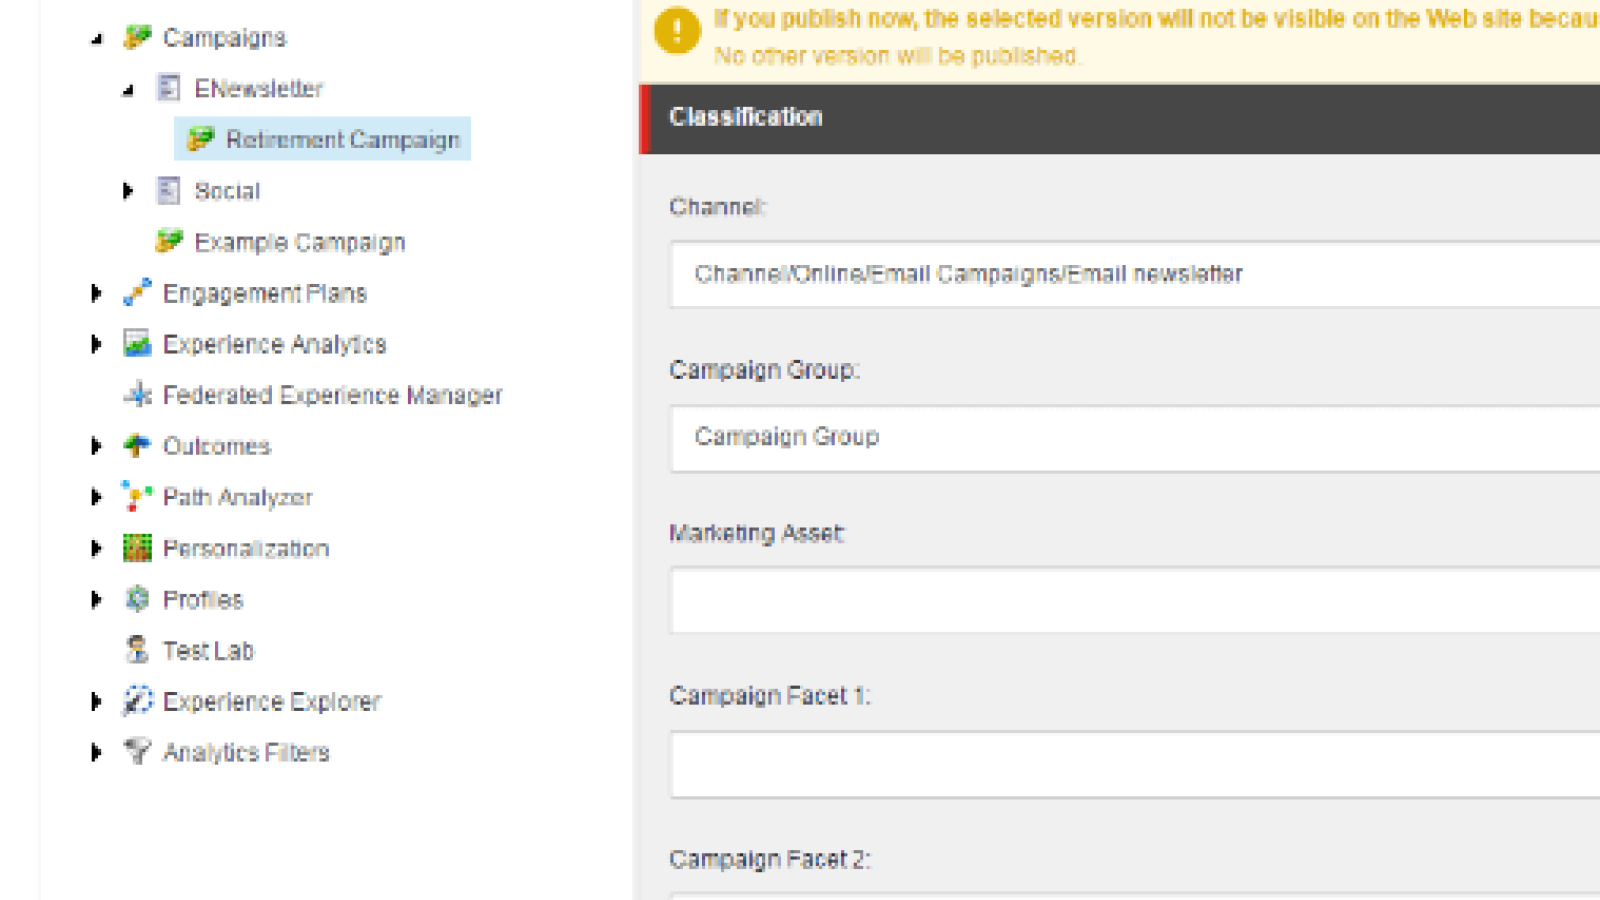Click the Profiles gear icon
1600x900 pixels.
(137, 599)
